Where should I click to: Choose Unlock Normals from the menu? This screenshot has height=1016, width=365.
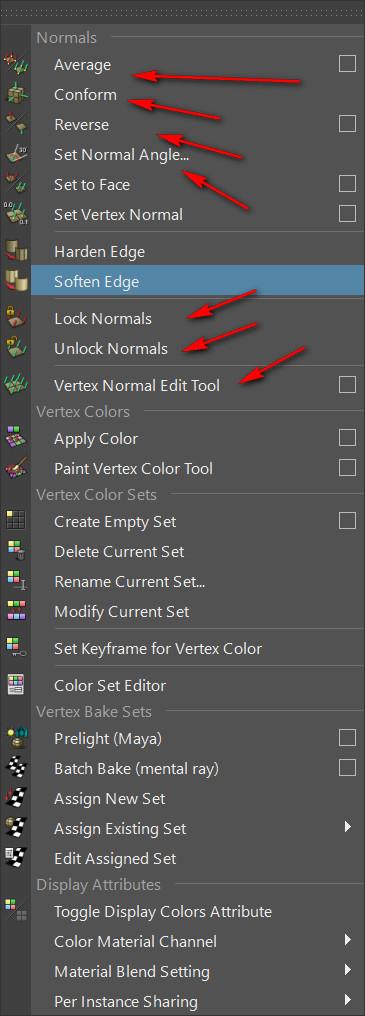click(111, 349)
